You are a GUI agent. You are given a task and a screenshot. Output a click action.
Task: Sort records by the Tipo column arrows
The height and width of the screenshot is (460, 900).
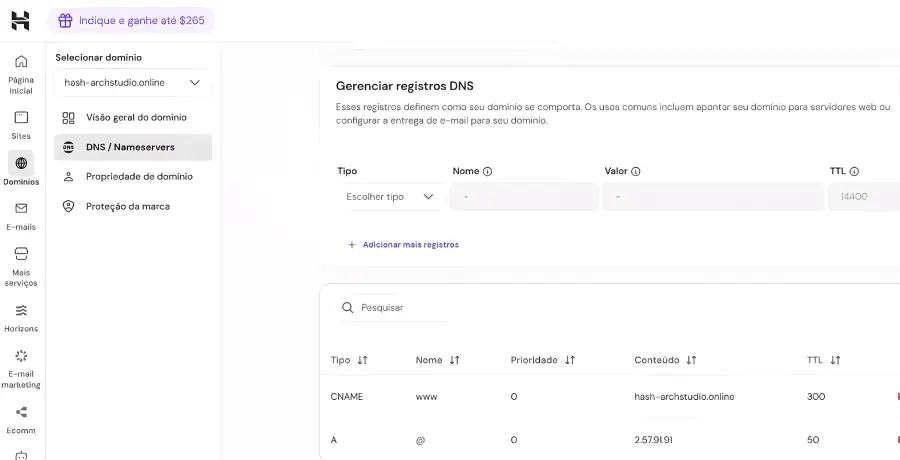tap(362, 360)
